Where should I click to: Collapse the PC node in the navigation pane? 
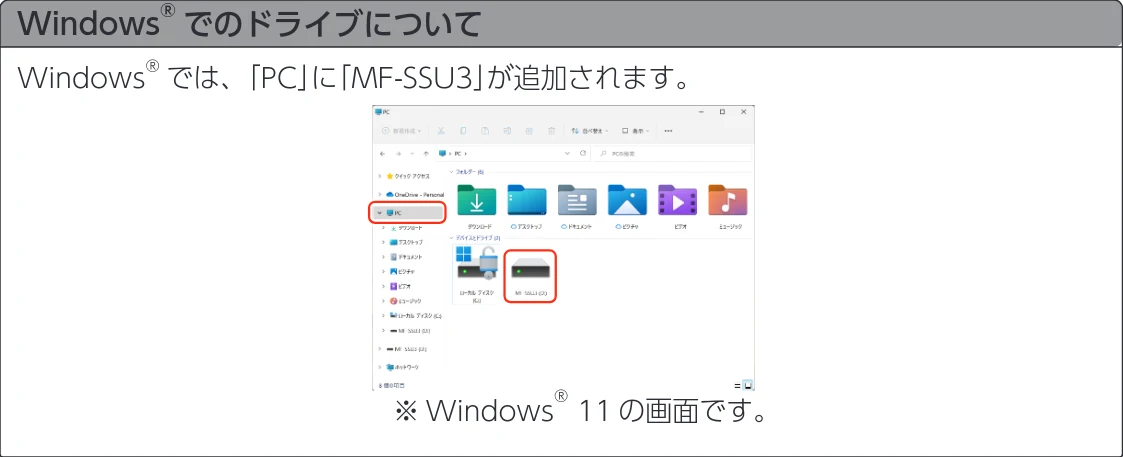coord(380,213)
